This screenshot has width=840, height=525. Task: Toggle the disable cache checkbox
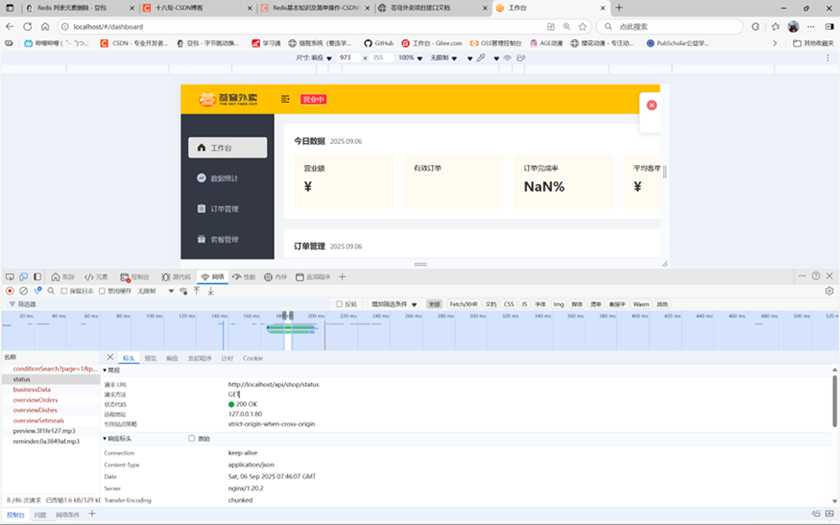(102, 291)
